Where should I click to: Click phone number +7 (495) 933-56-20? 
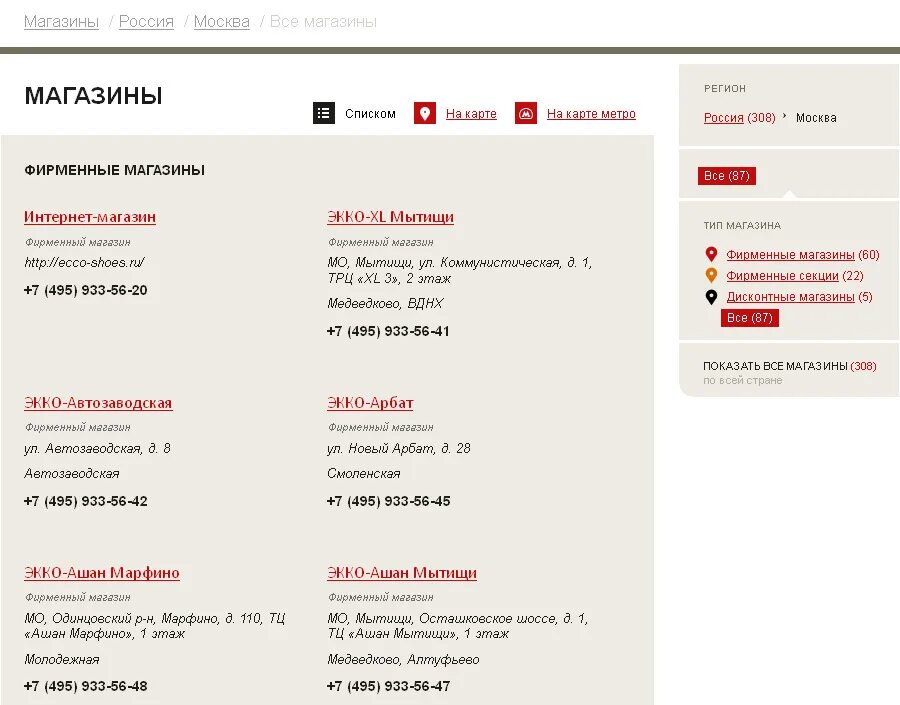86,290
